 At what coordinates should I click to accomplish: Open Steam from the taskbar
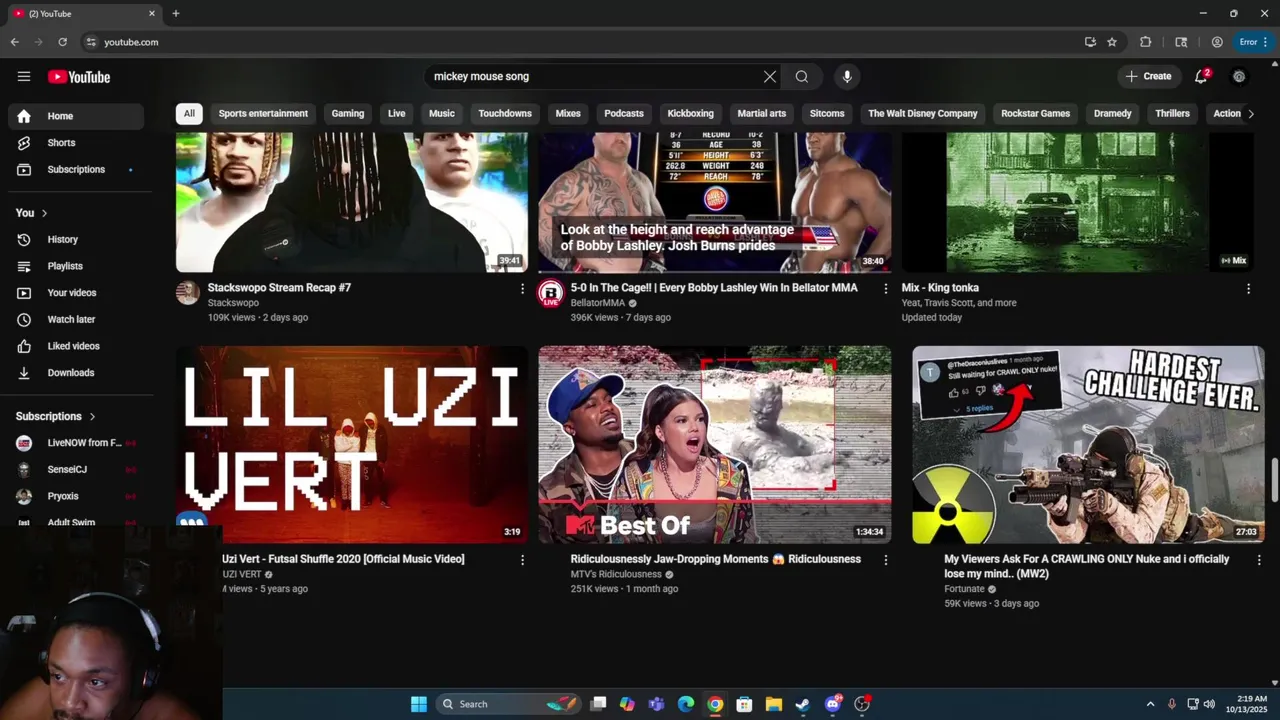(x=802, y=704)
